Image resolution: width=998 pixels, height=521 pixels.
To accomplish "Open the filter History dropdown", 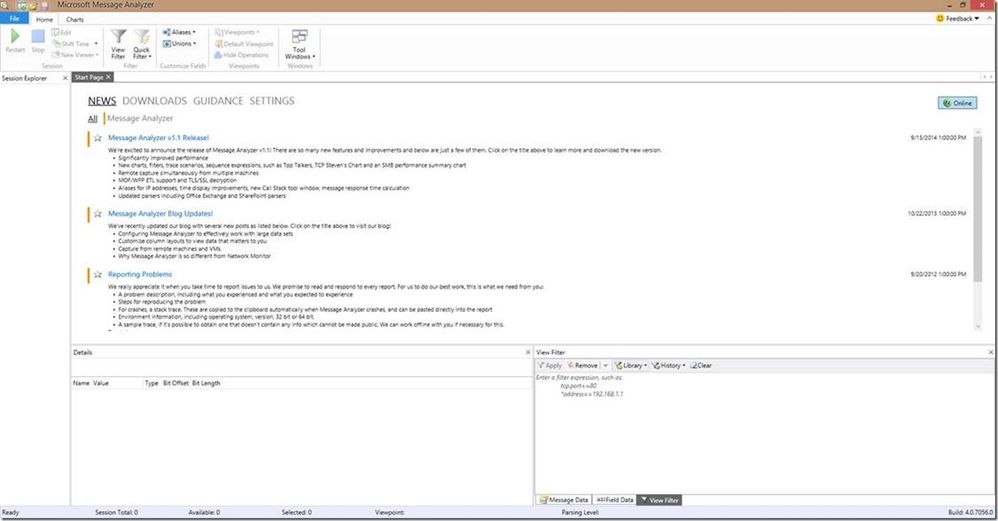I will tap(668, 365).
